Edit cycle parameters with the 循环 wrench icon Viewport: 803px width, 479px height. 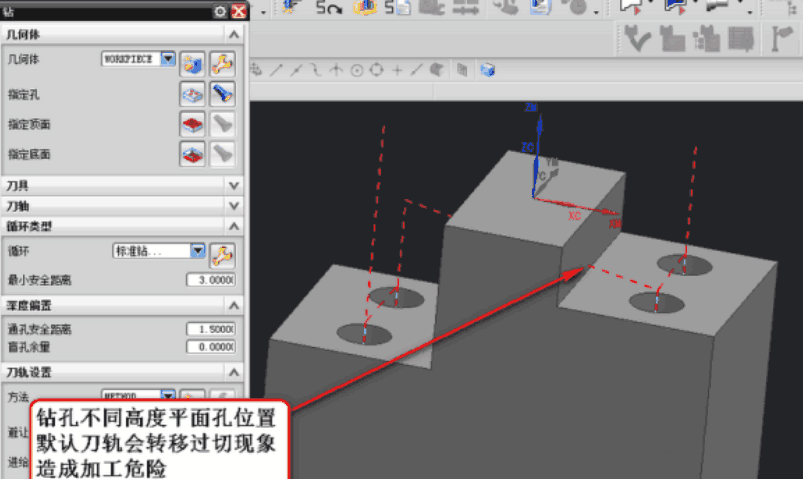tap(222, 256)
